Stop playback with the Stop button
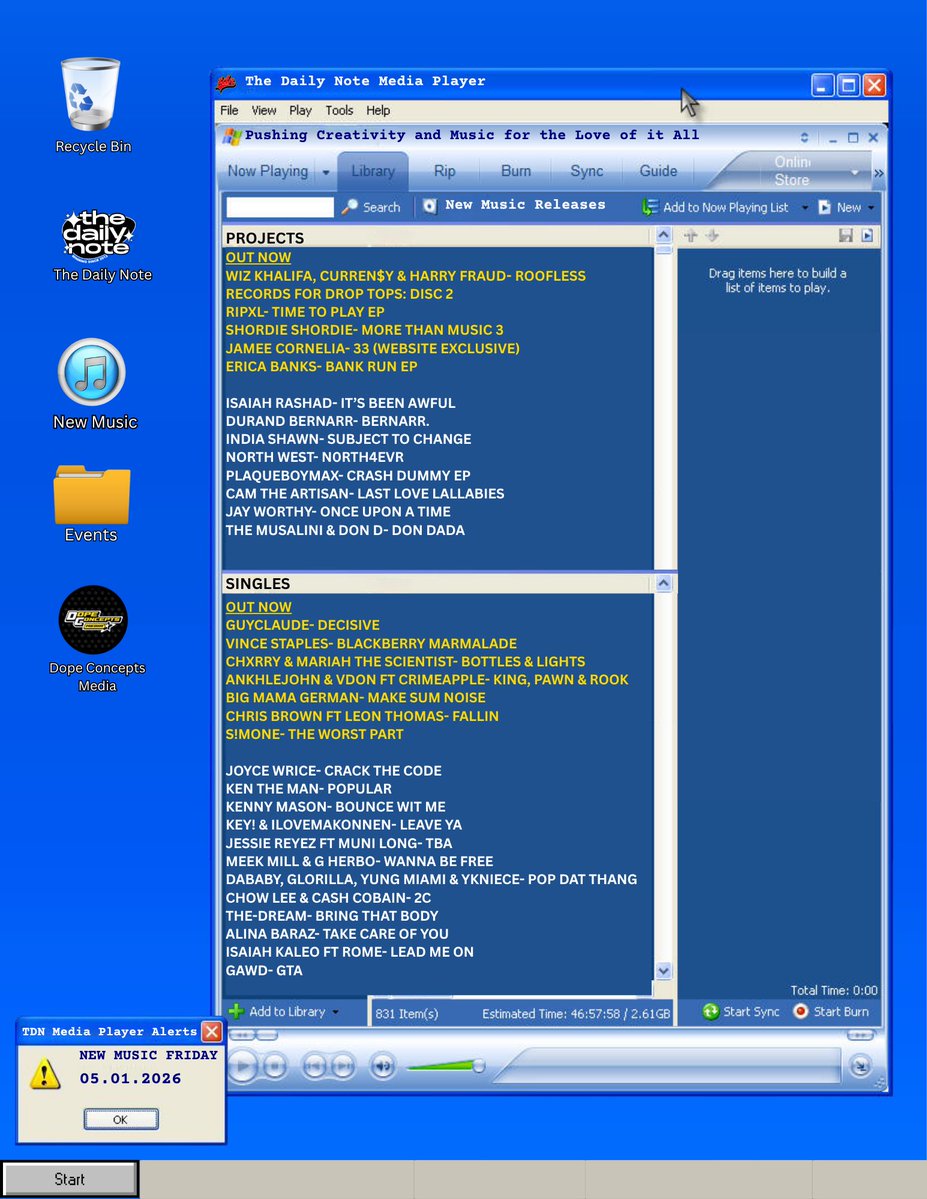The height and width of the screenshot is (1199, 927). (x=275, y=1065)
